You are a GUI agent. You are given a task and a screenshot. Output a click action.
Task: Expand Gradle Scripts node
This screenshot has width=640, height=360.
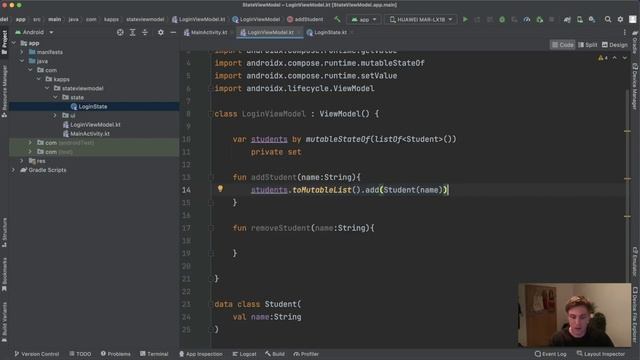[x=14, y=170]
